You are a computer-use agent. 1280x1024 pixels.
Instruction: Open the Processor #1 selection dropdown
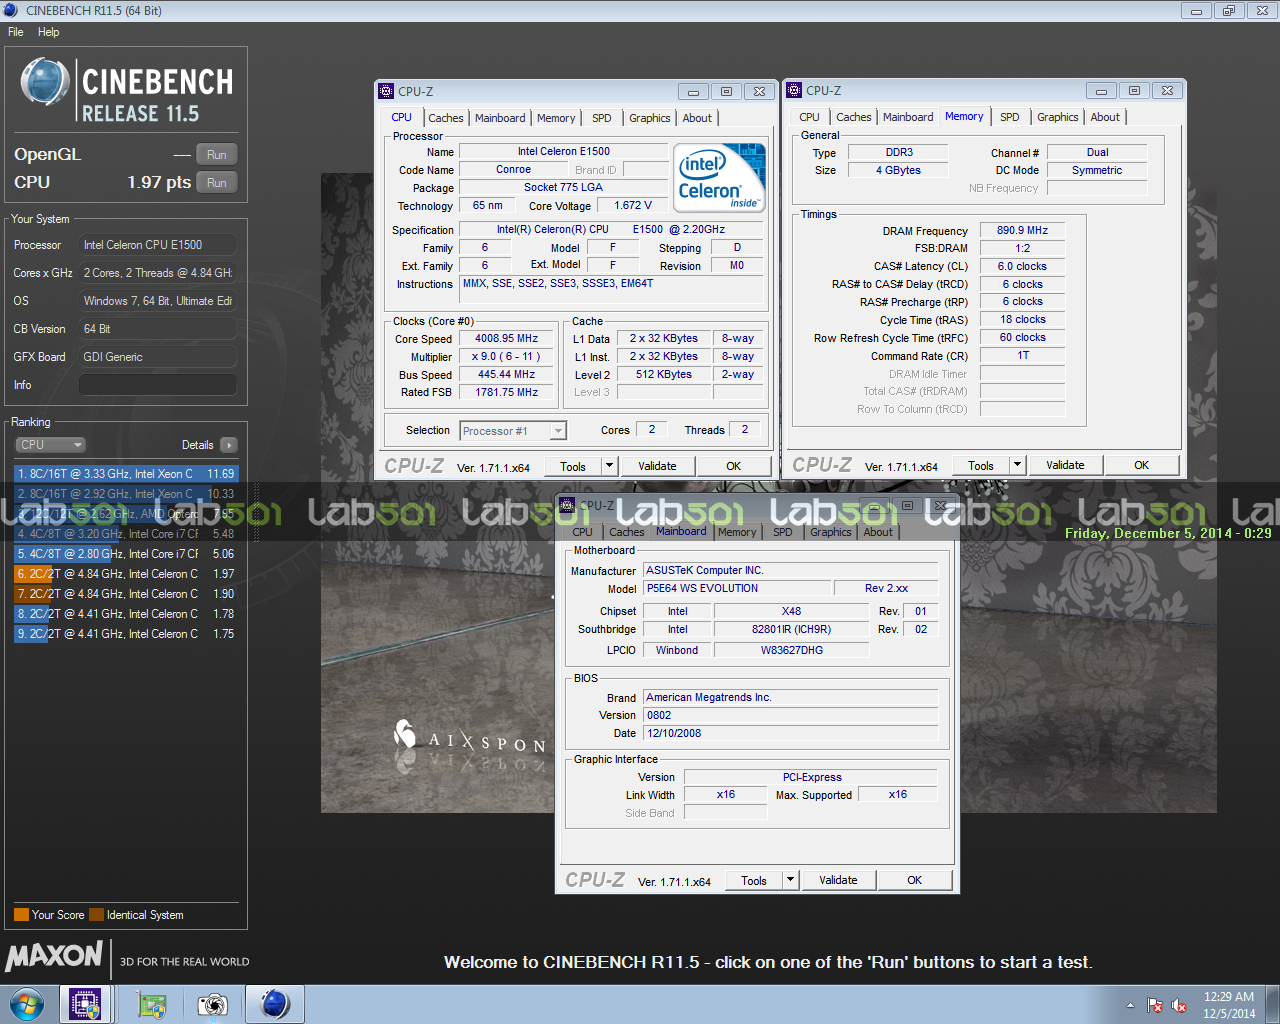513,431
